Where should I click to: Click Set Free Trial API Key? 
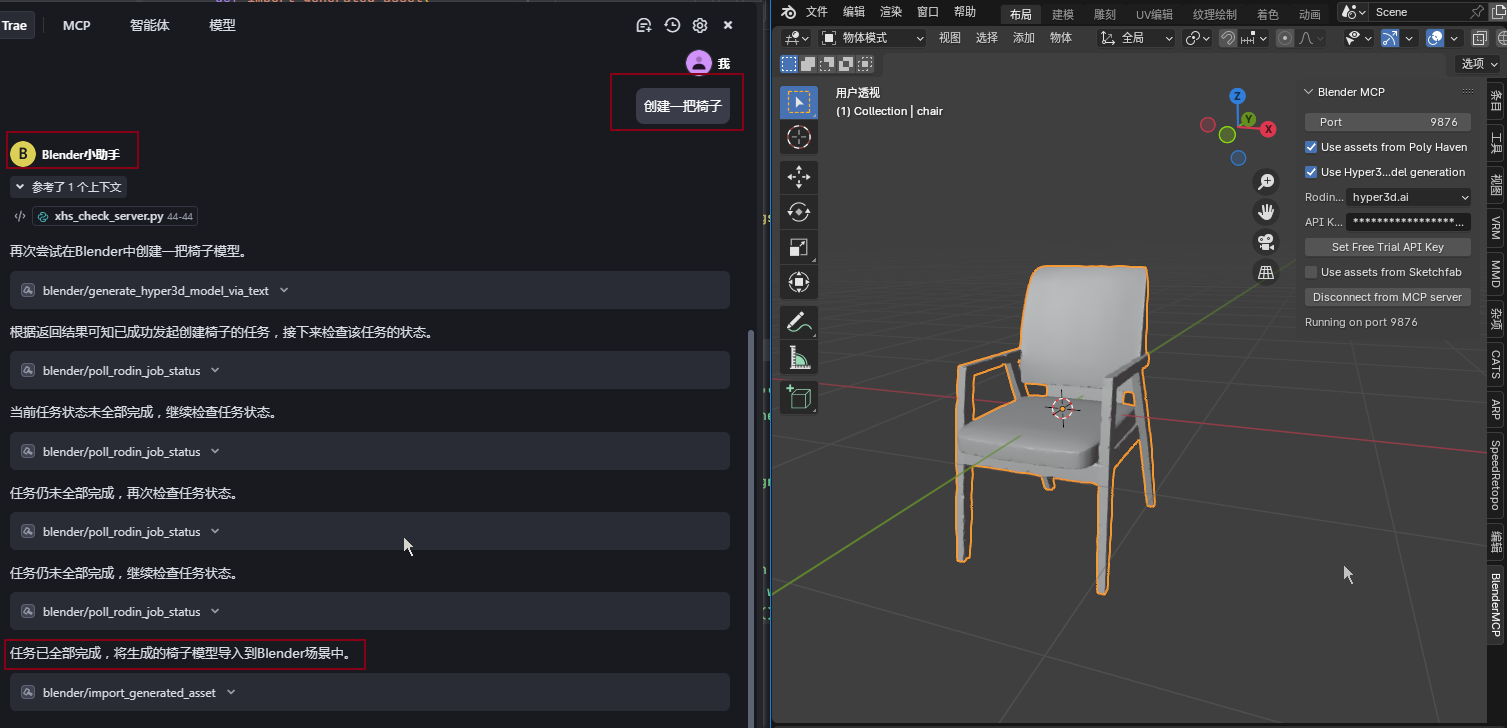click(1387, 247)
